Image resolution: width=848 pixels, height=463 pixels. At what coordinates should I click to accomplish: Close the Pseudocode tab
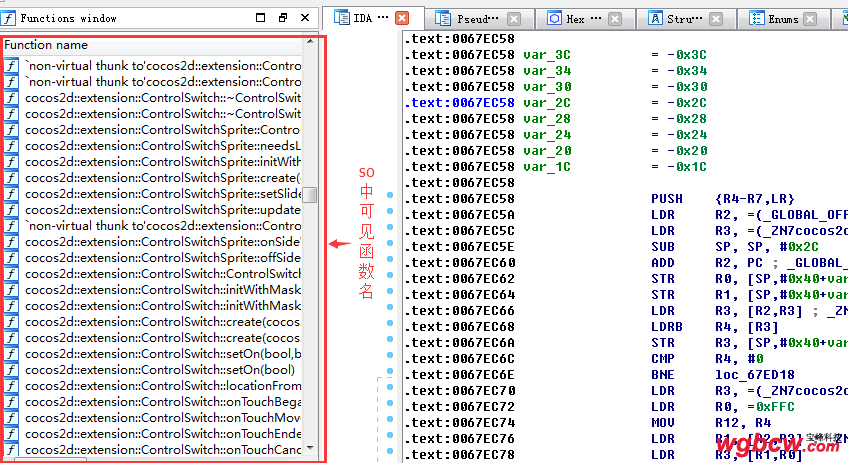514,19
